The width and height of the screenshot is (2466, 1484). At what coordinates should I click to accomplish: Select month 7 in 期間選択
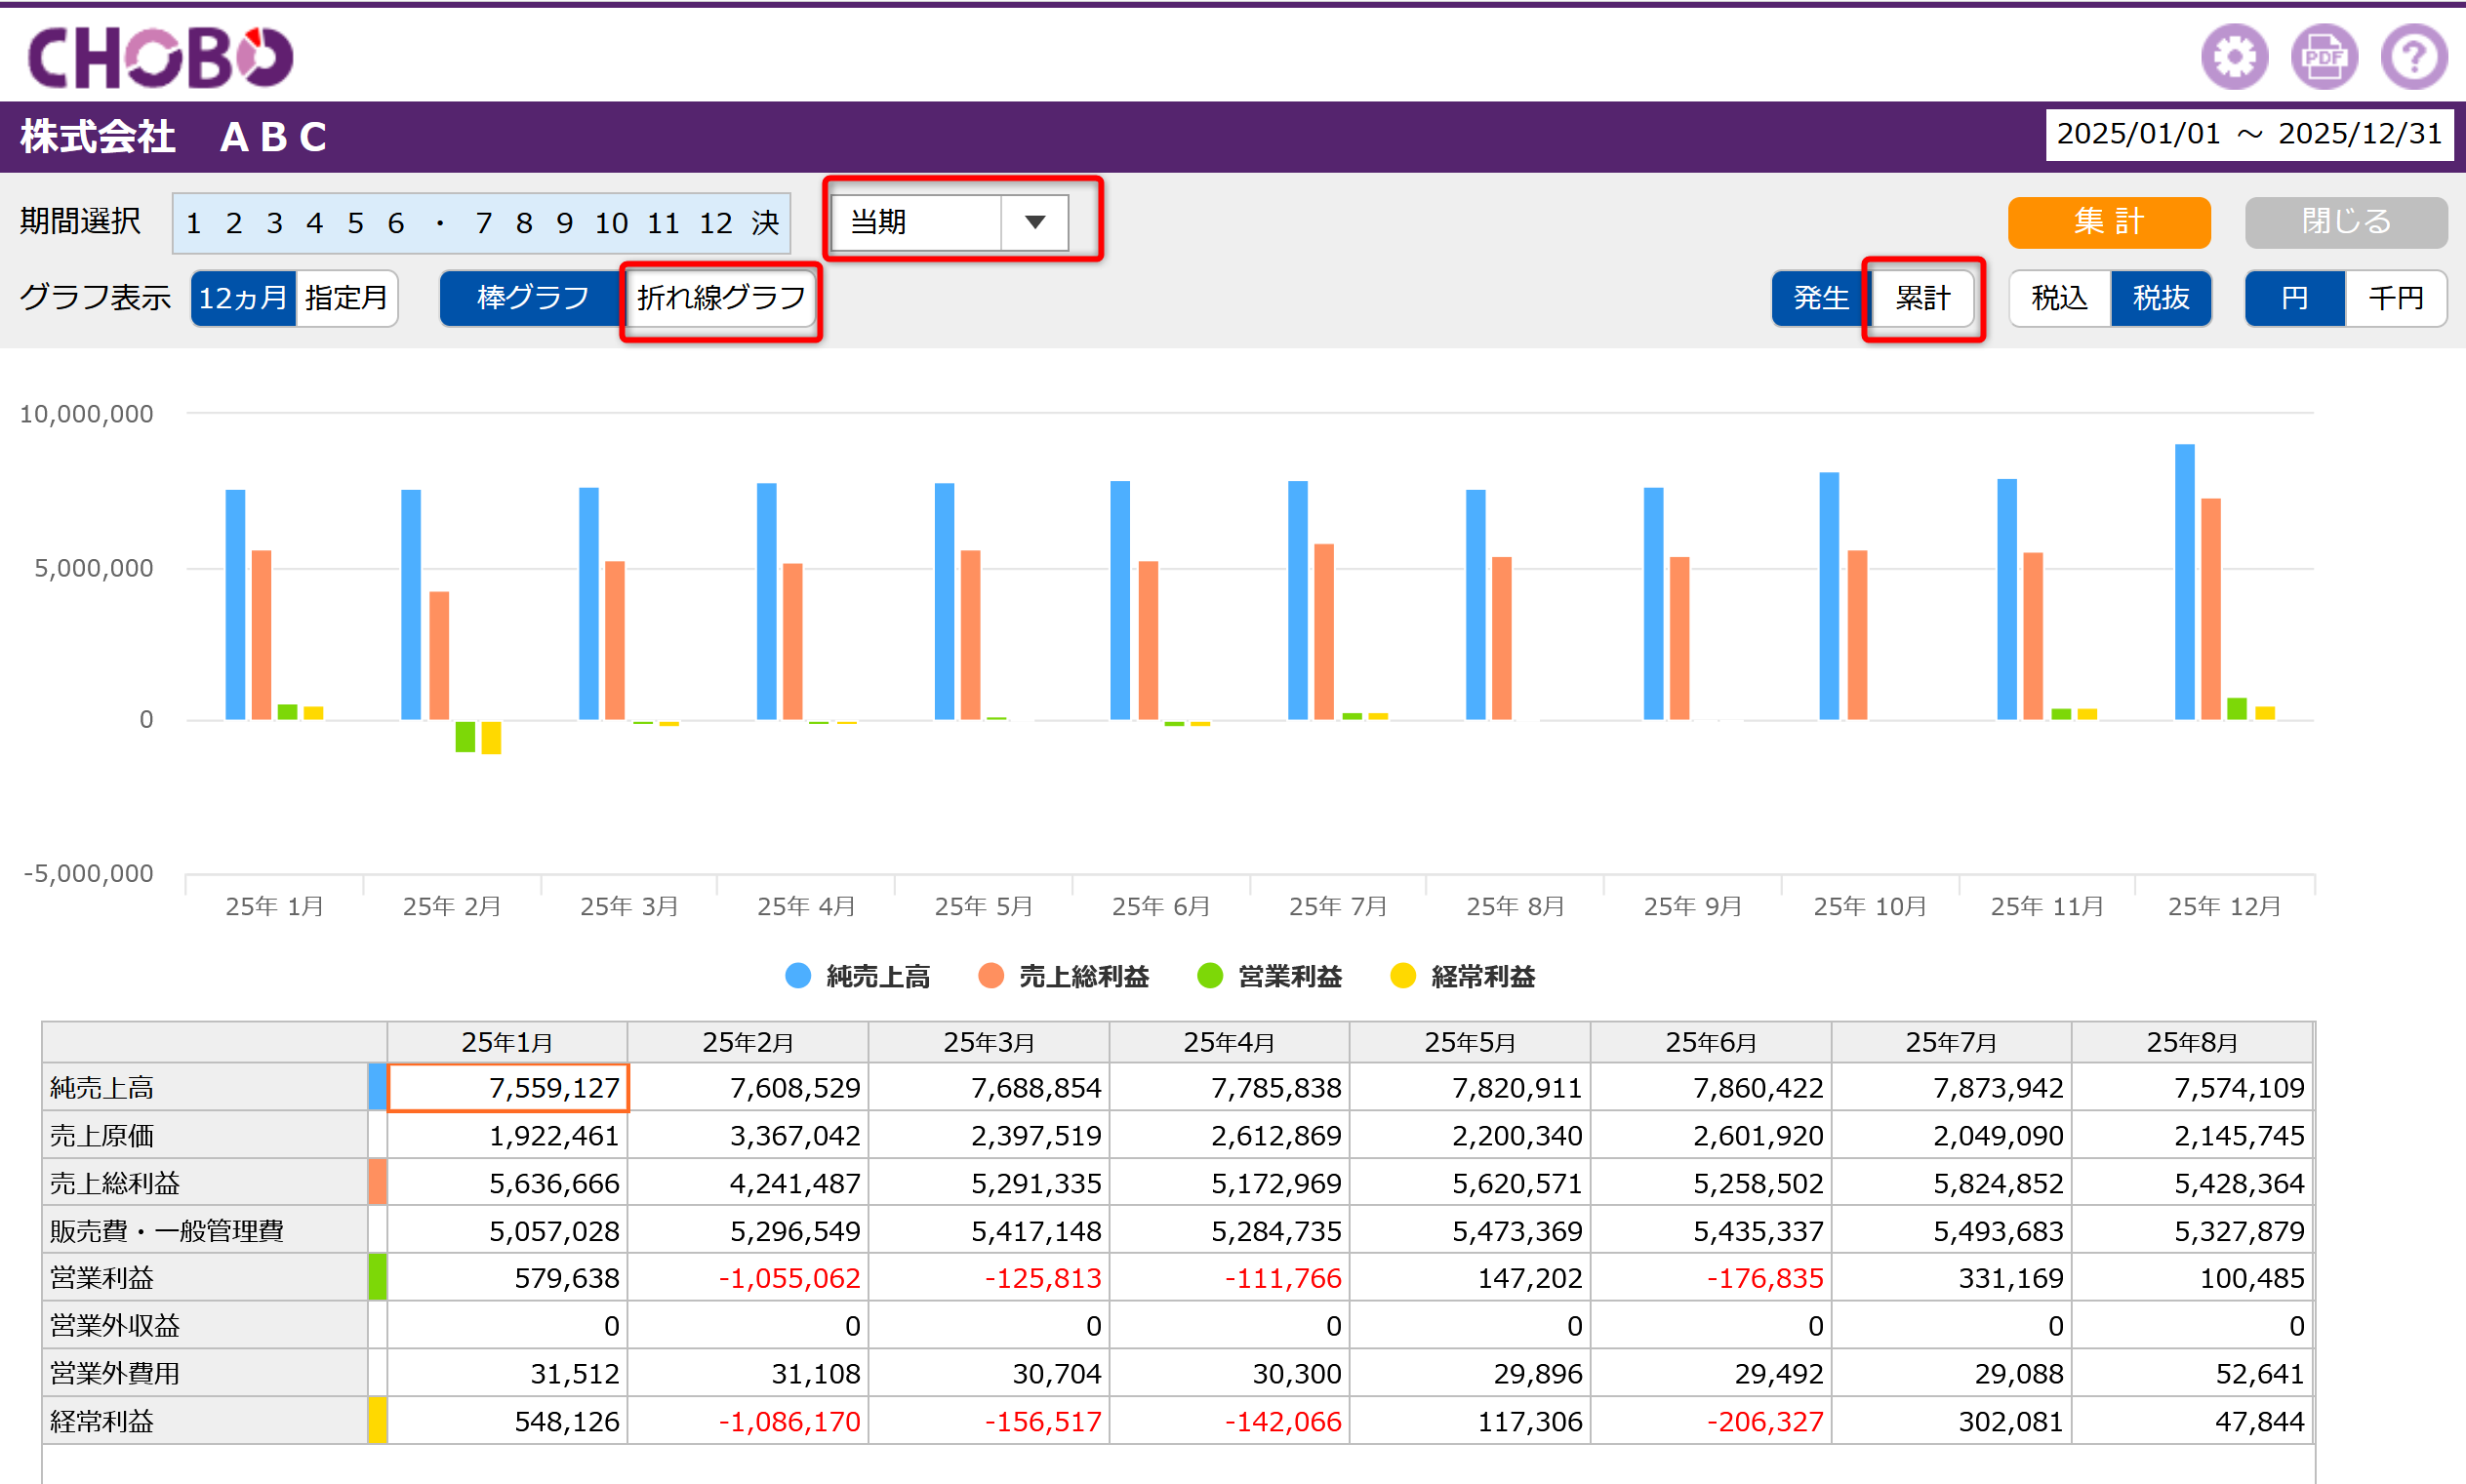pos(484,223)
